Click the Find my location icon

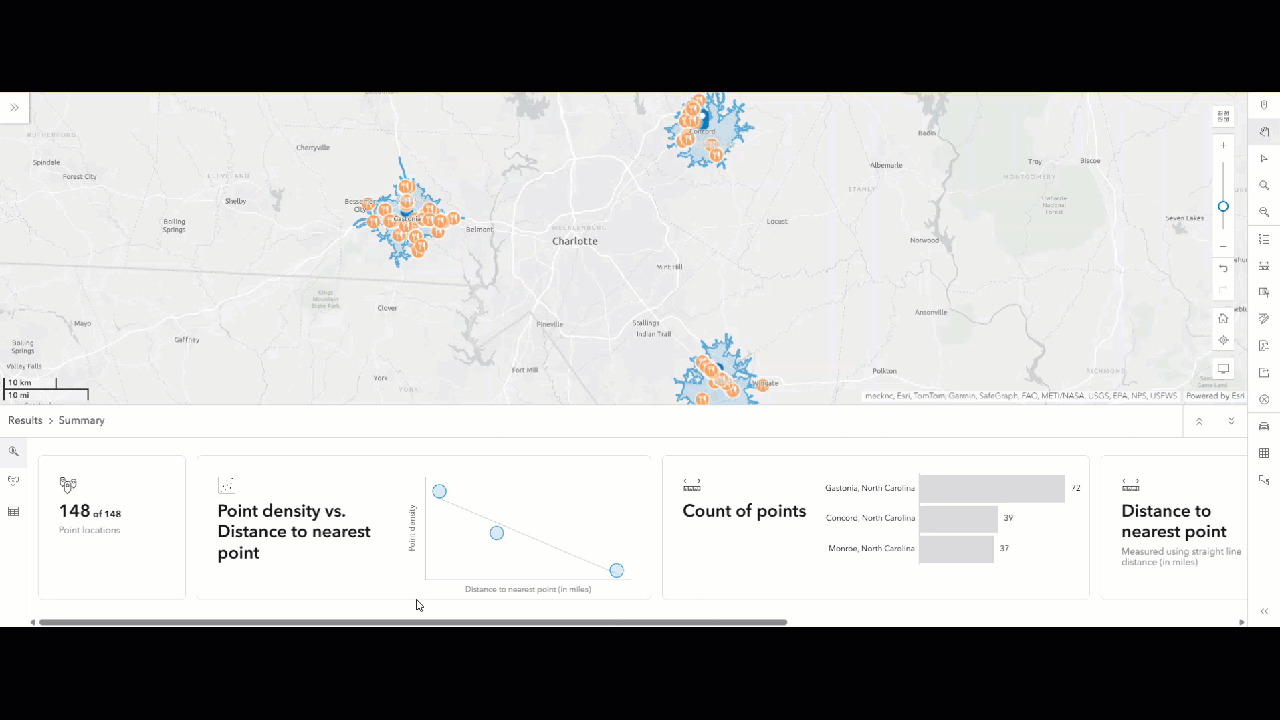[1223, 340]
